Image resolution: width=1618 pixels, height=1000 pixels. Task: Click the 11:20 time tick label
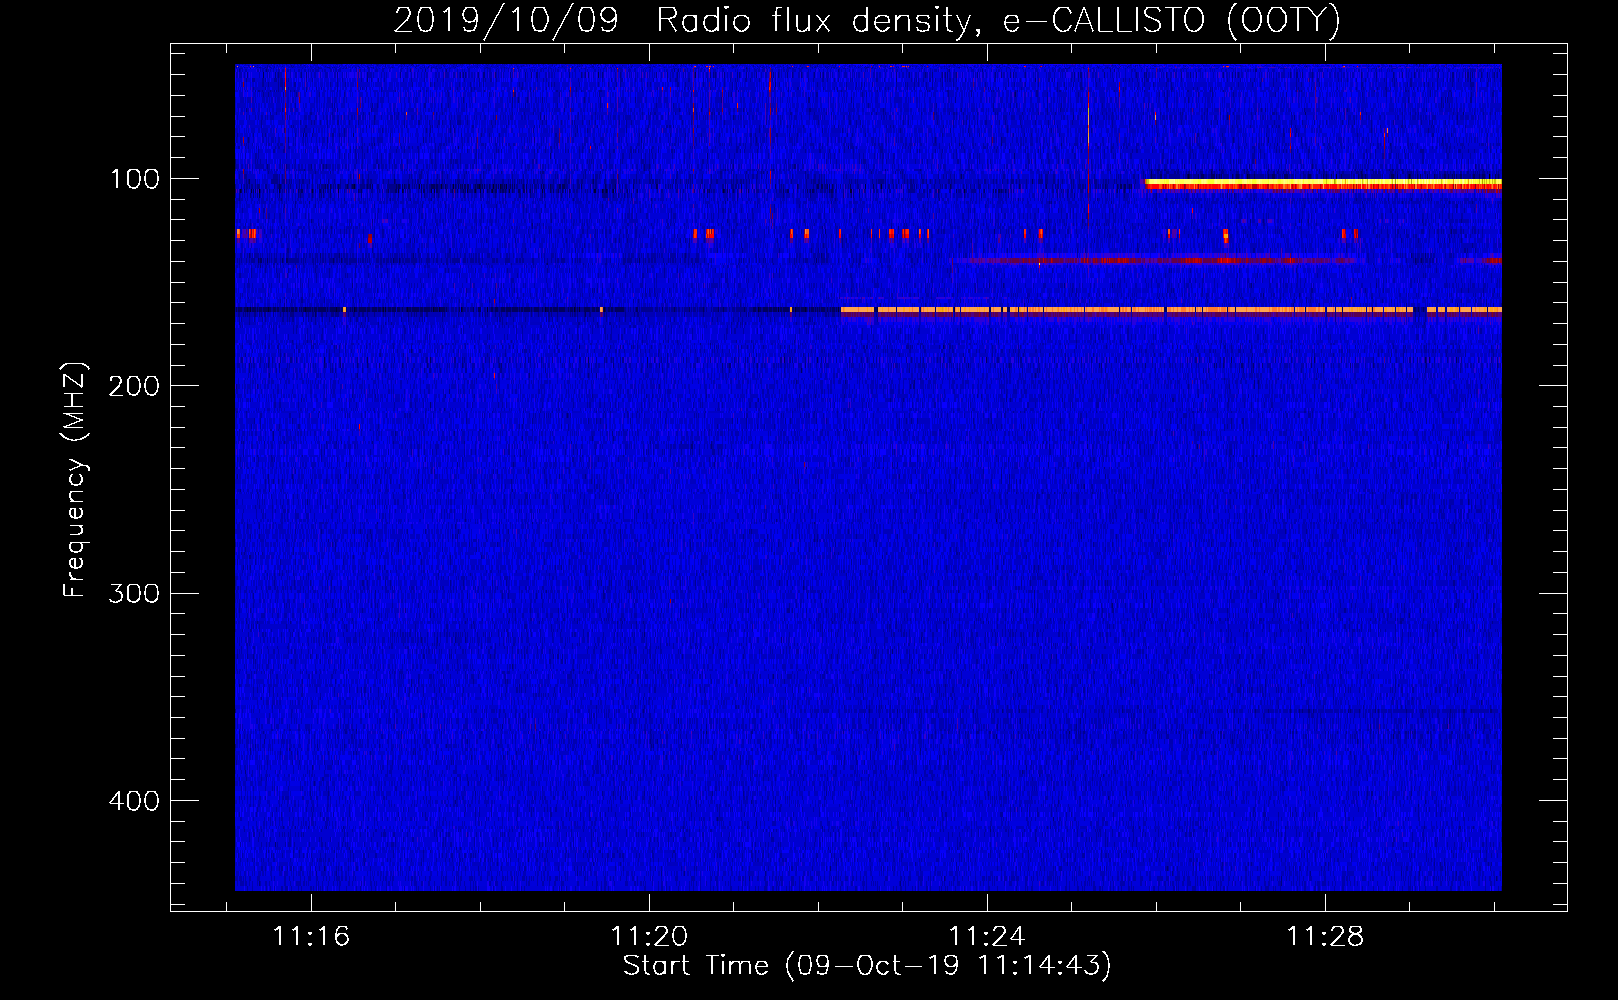click(649, 937)
